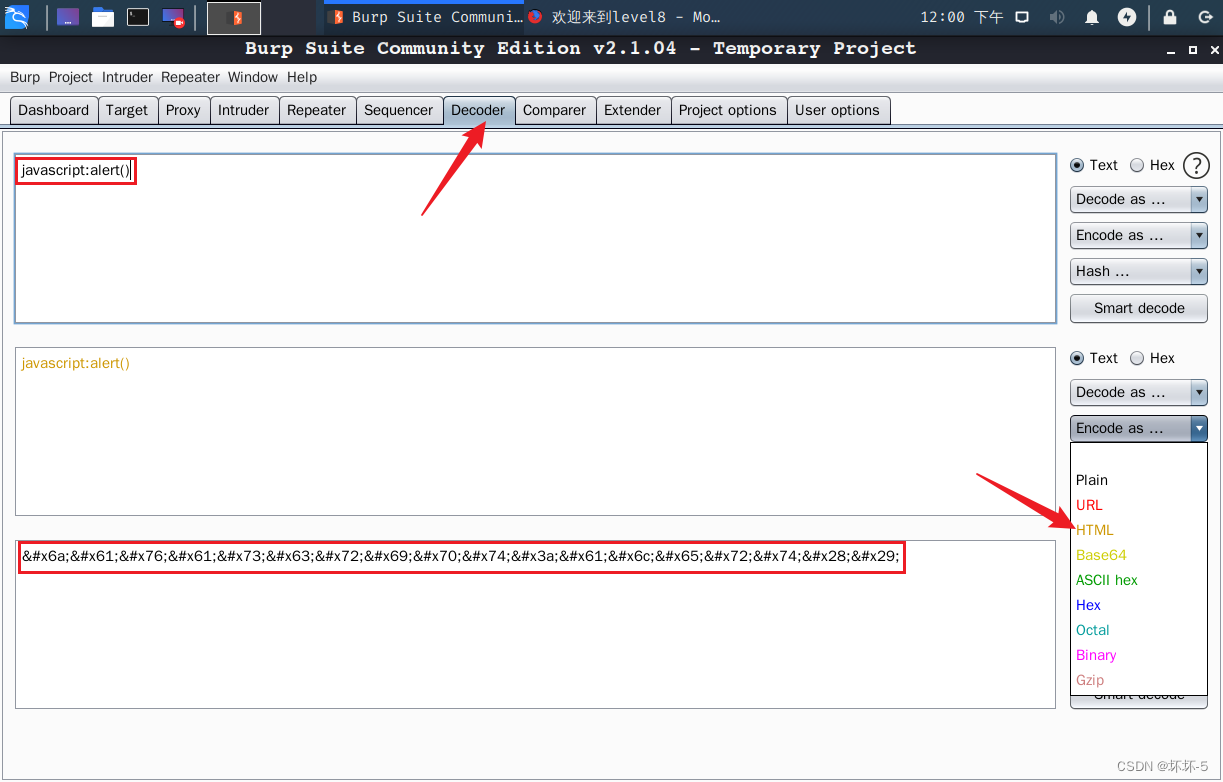Open the User options tab

tap(837, 110)
